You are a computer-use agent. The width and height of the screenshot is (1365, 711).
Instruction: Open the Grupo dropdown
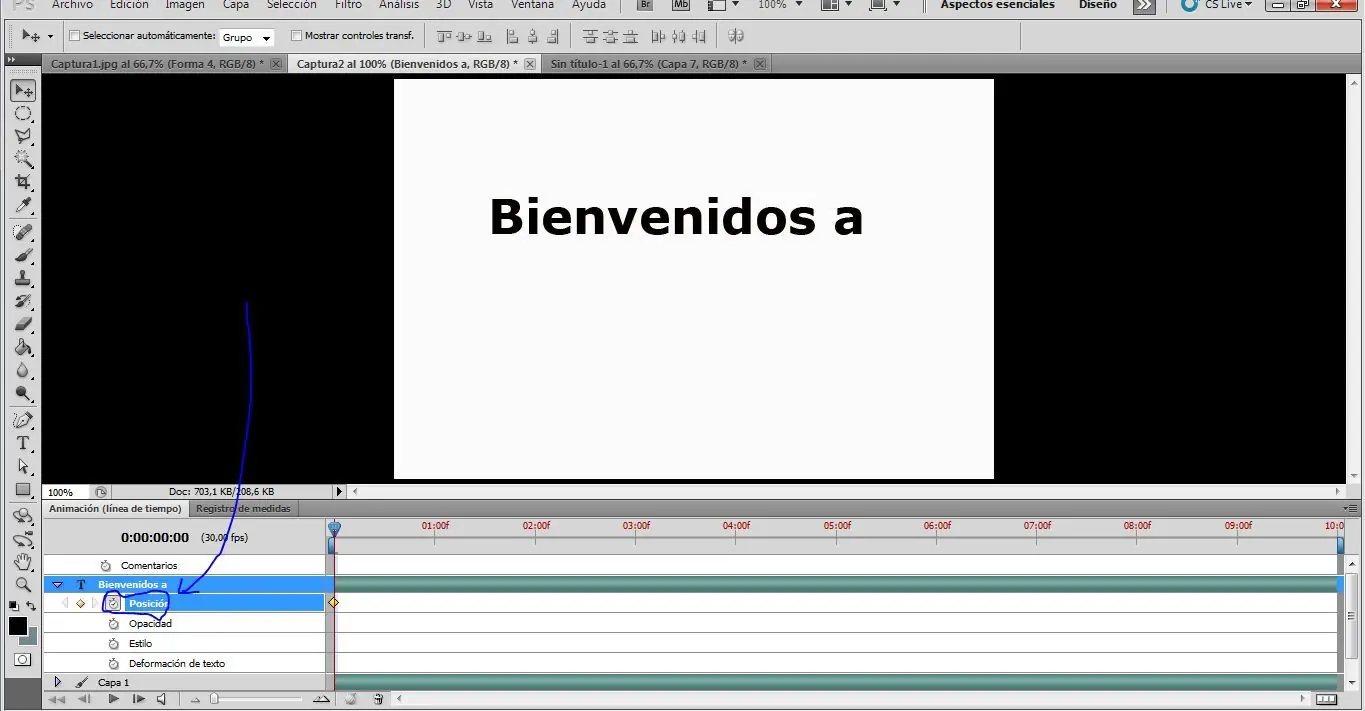point(246,38)
